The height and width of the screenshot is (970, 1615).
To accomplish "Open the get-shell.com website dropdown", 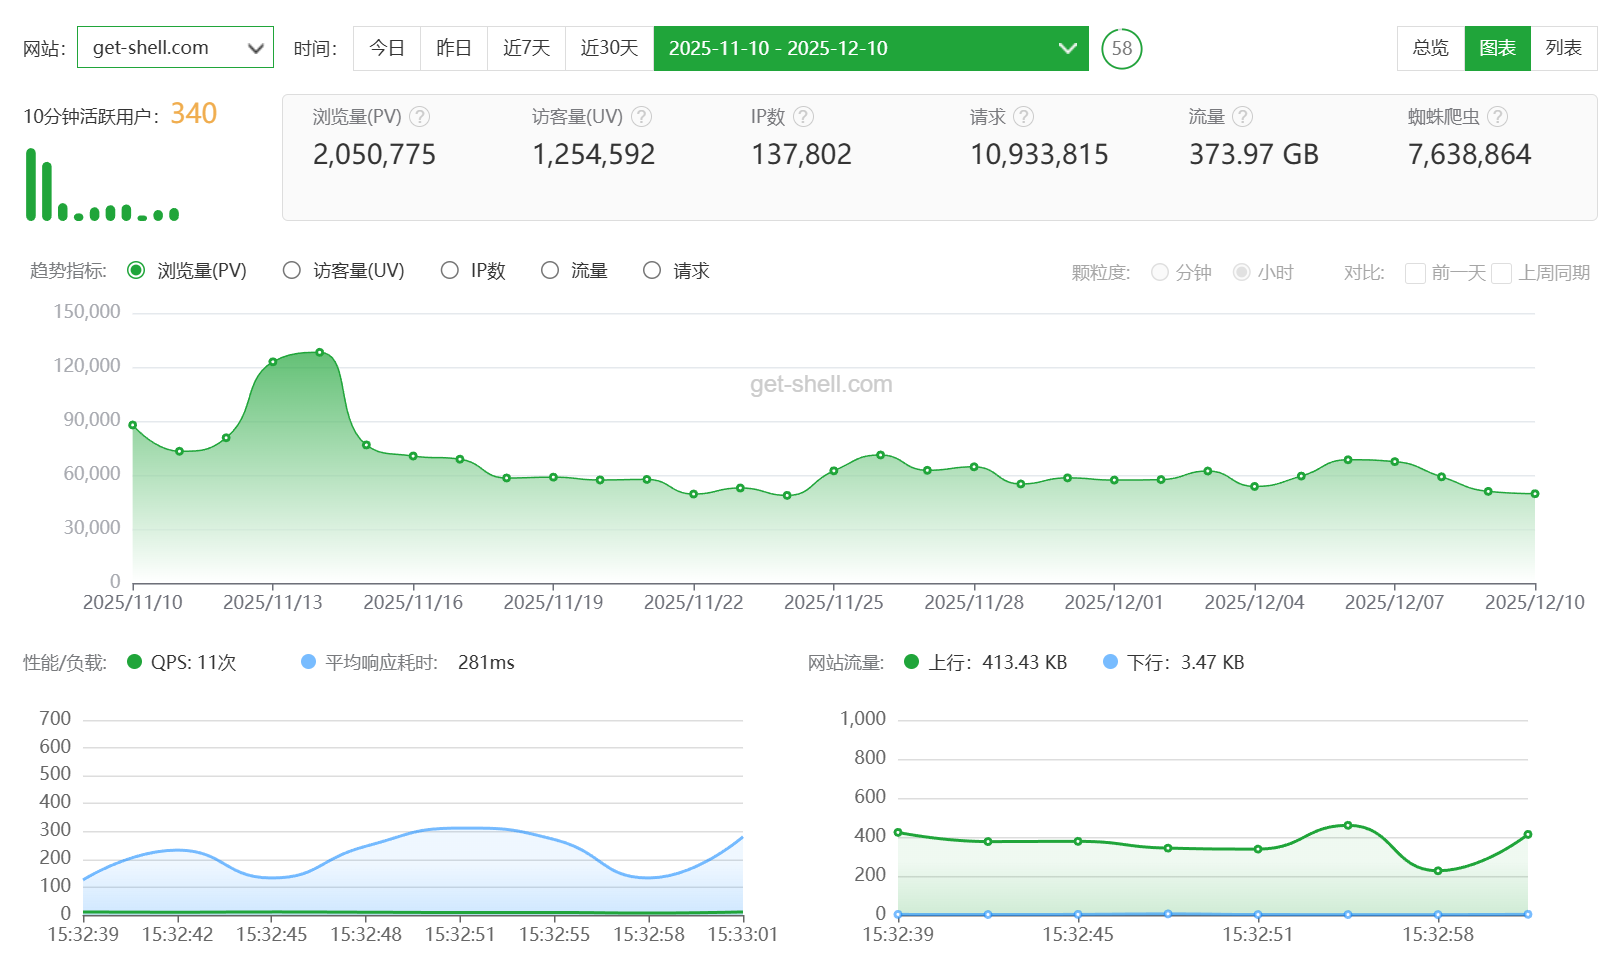I will (x=175, y=48).
